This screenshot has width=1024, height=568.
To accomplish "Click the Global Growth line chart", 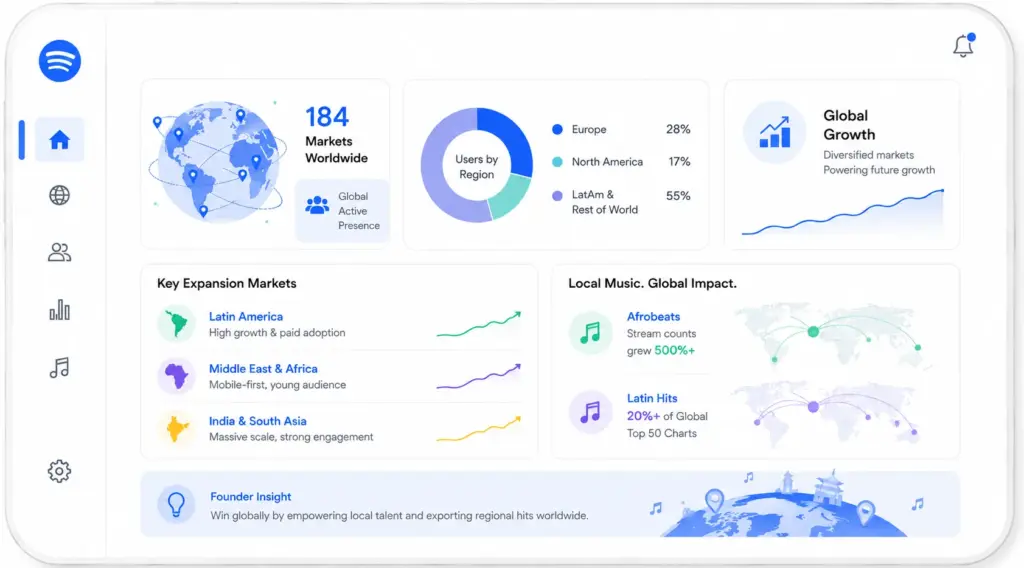I will pos(842,212).
